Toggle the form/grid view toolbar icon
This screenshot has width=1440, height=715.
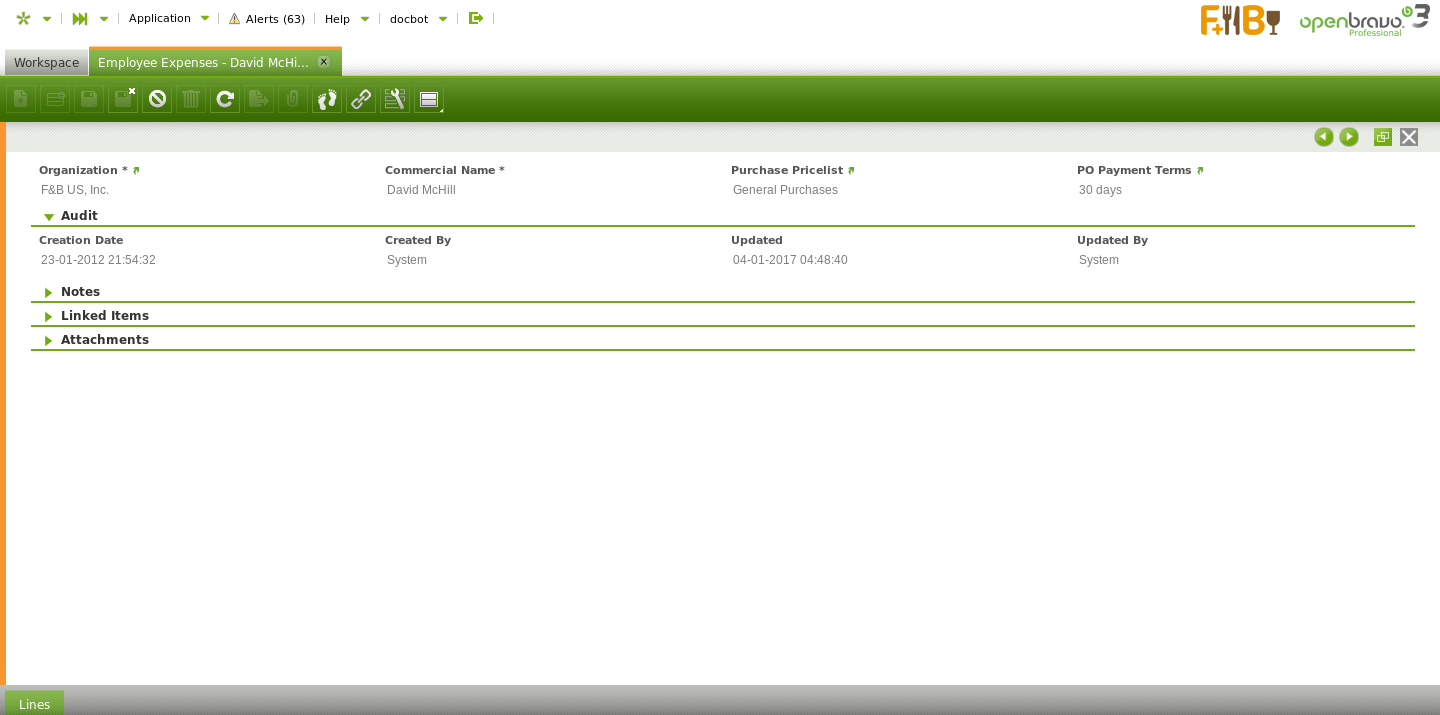tap(429, 99)
